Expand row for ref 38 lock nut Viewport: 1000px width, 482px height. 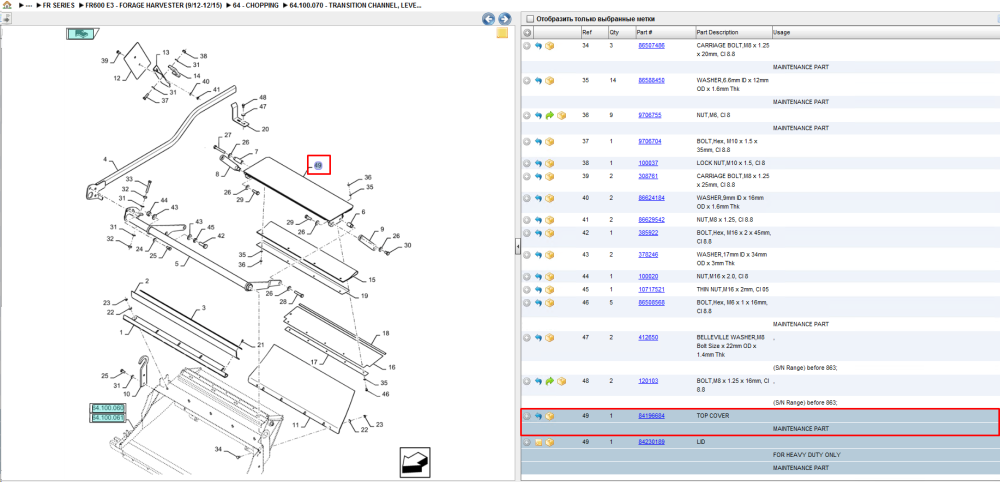point(527,163)
